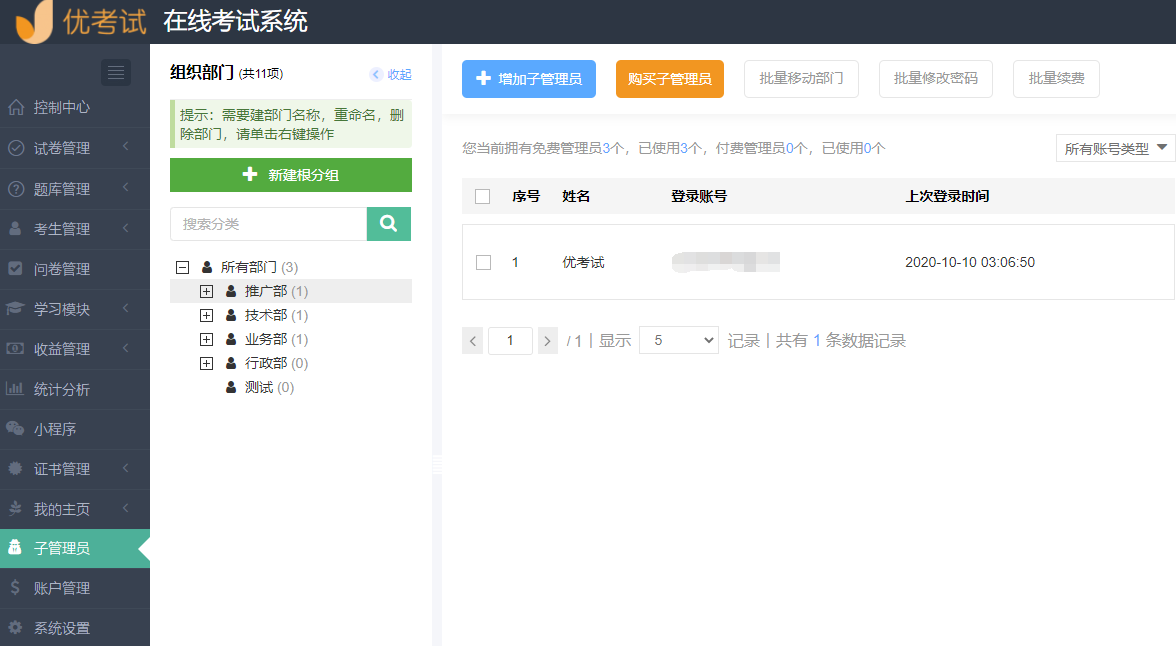
Task: Tick the select-all checkbox in table header
Action: 483,197
